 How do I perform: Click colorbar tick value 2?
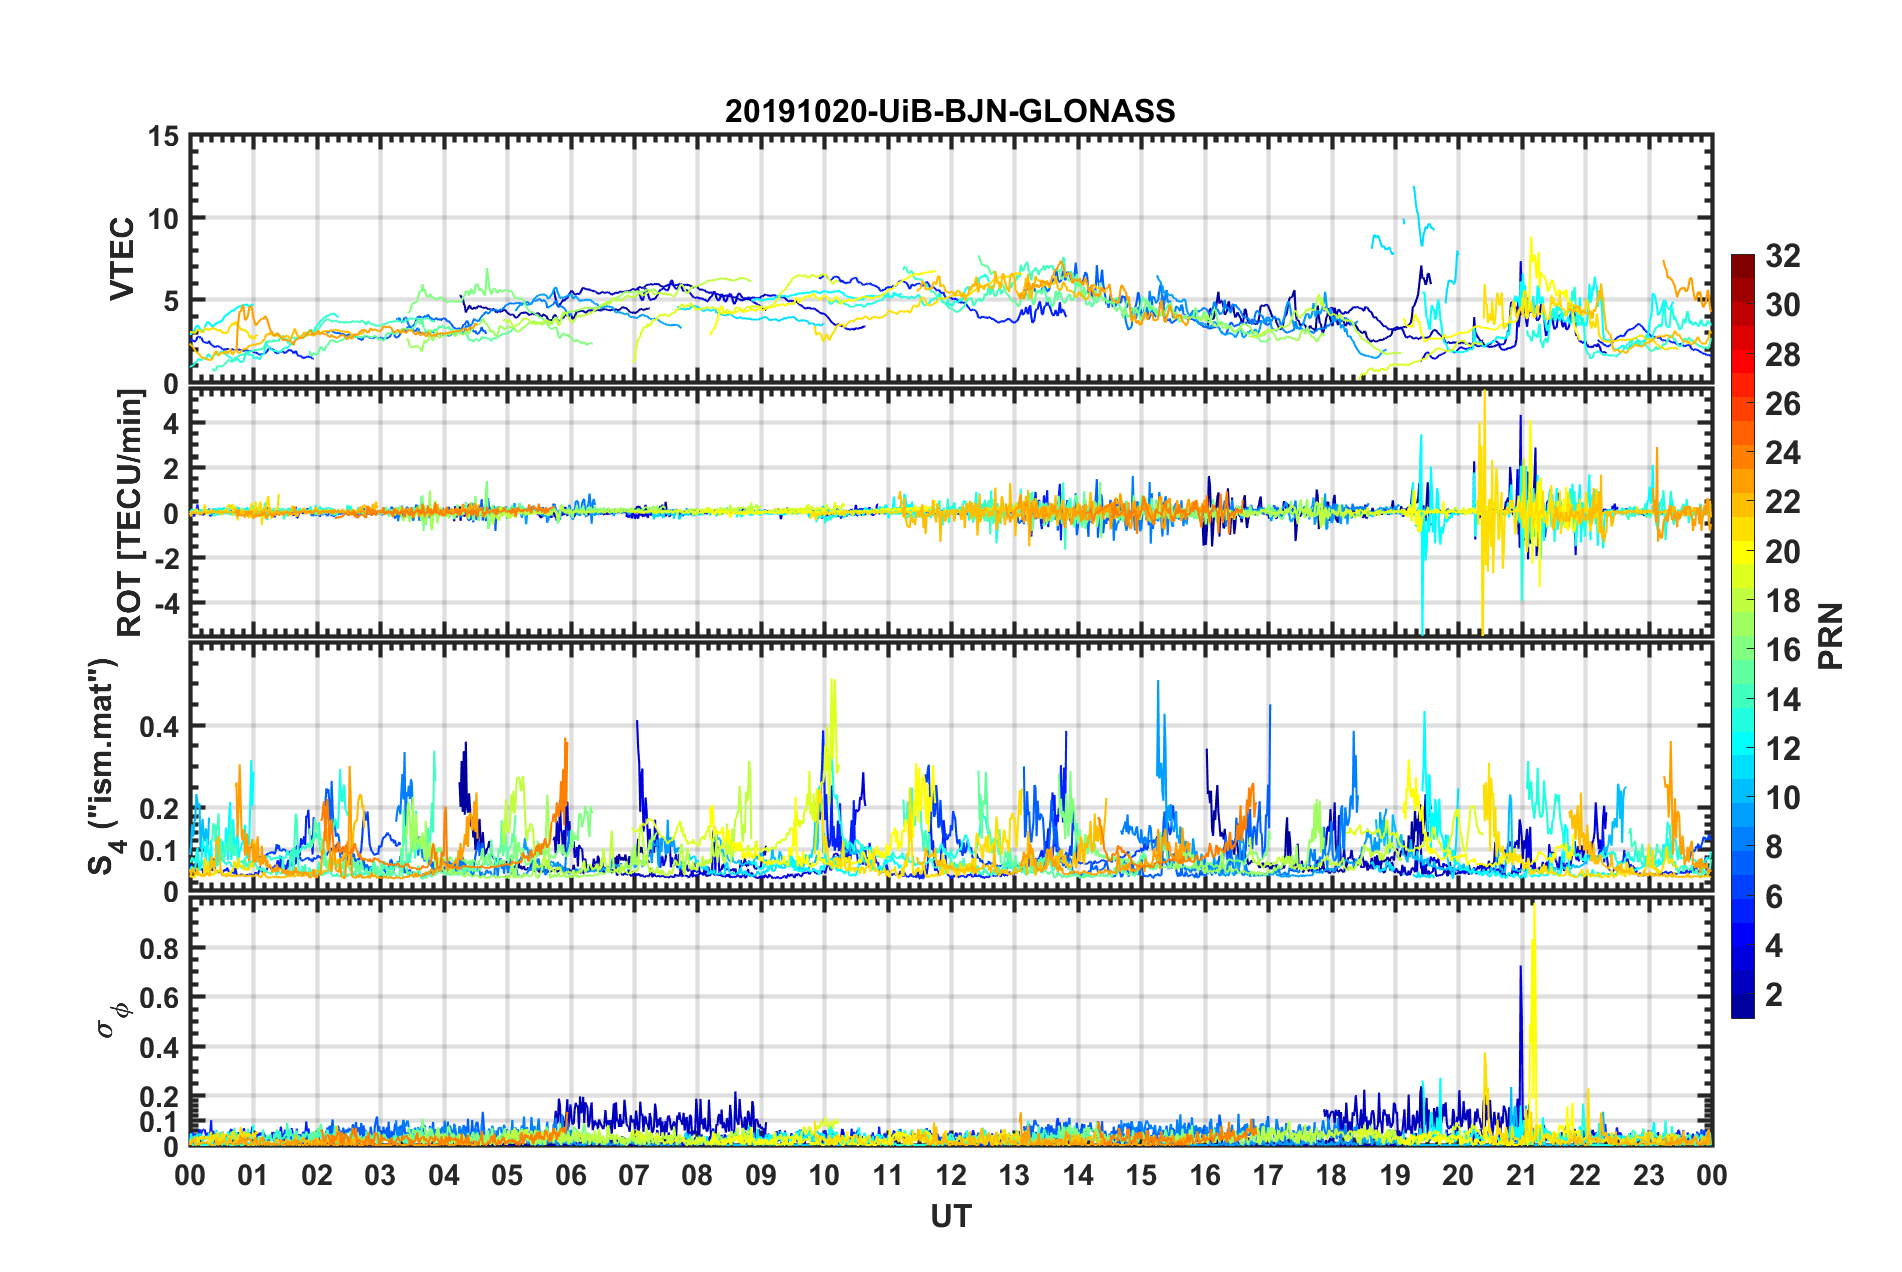[x=1774, y=994]
